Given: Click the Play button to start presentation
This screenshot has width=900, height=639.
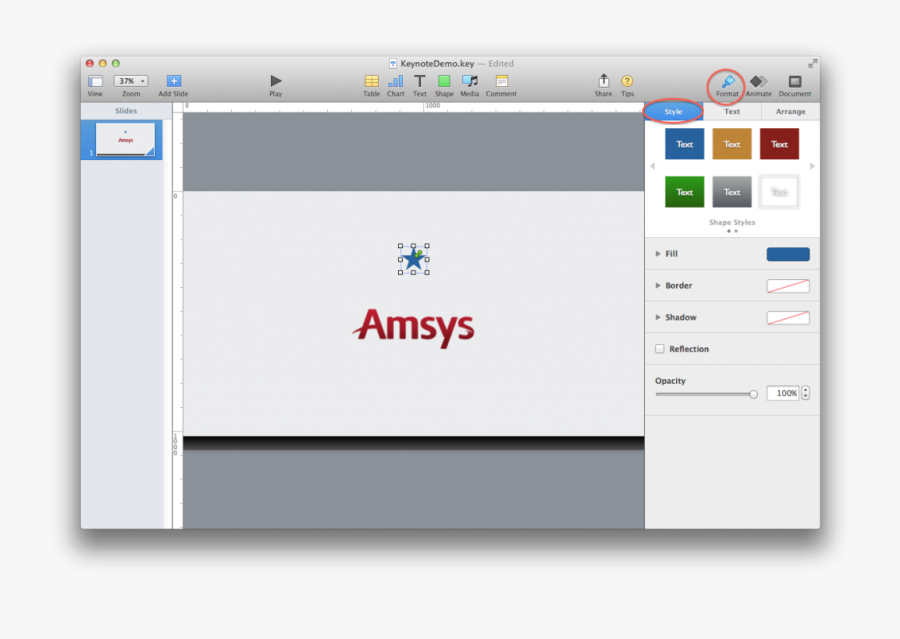Looking at the screenshot, I should (275, 82).
